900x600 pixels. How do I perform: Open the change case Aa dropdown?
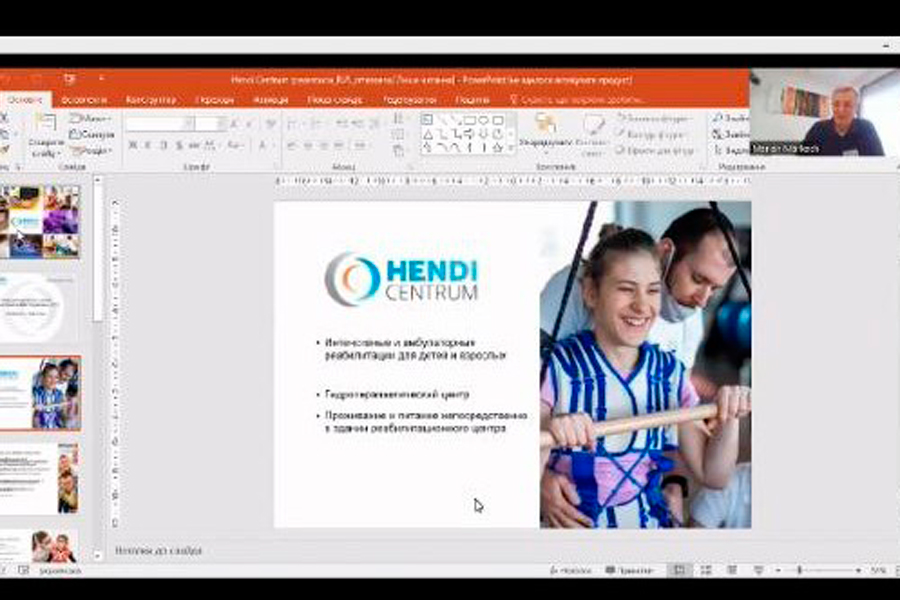(x=234, y=146)
